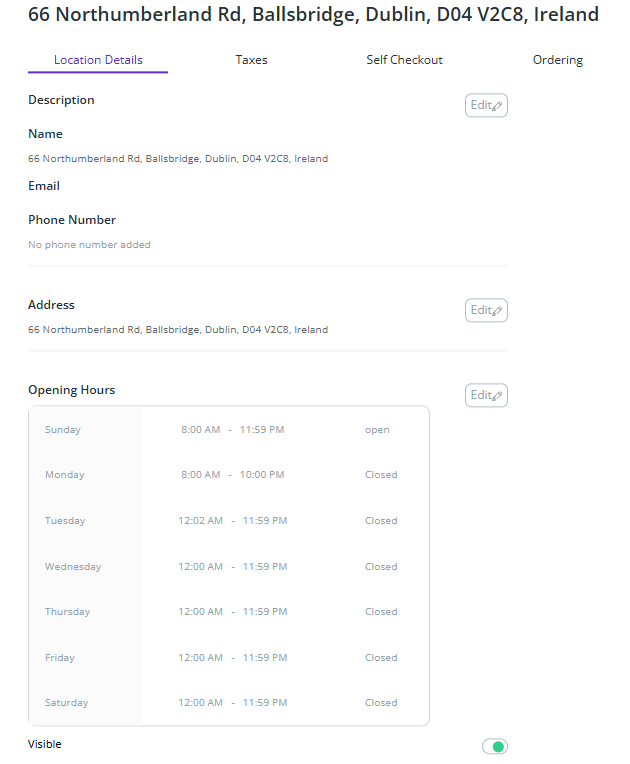The width and height of the screenshot is (630, 764).
Task: Go to the Ordering tab
Action: click(557, 60)
